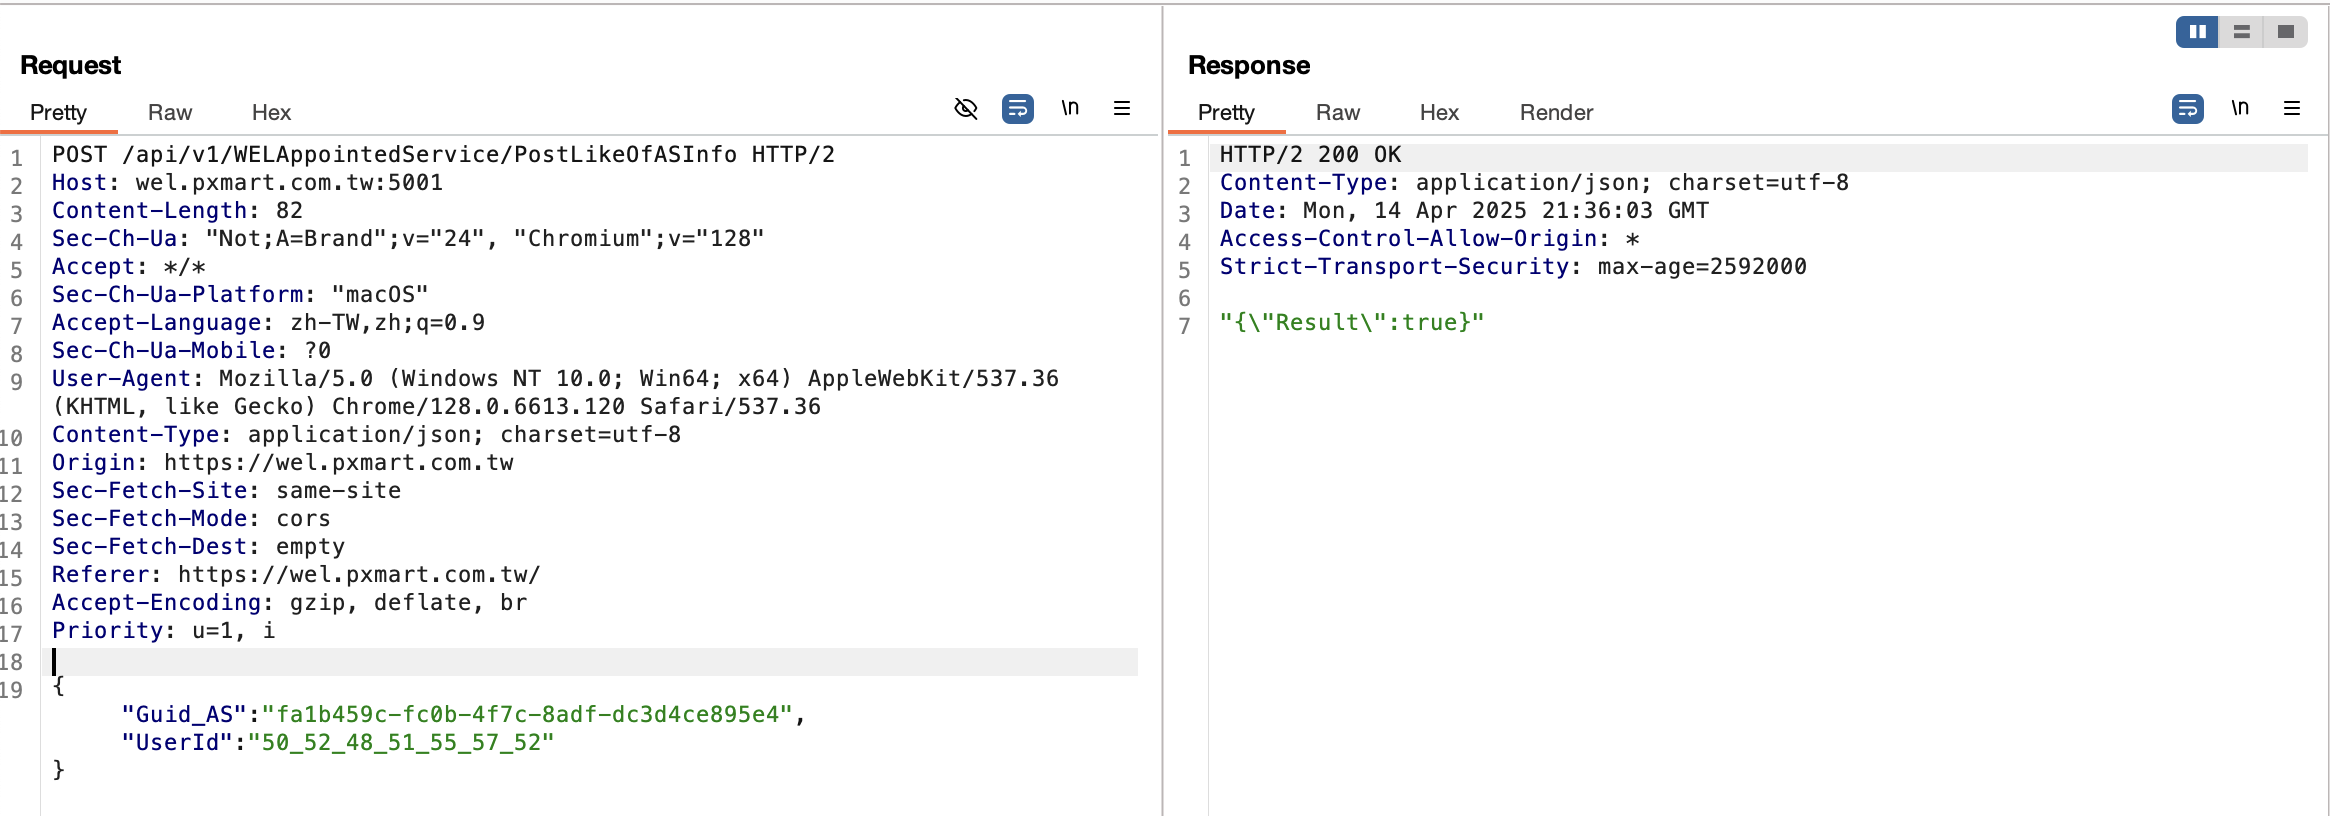Click the Origin https://wel.pxmart.com.tw line

[x=282, y=463]
